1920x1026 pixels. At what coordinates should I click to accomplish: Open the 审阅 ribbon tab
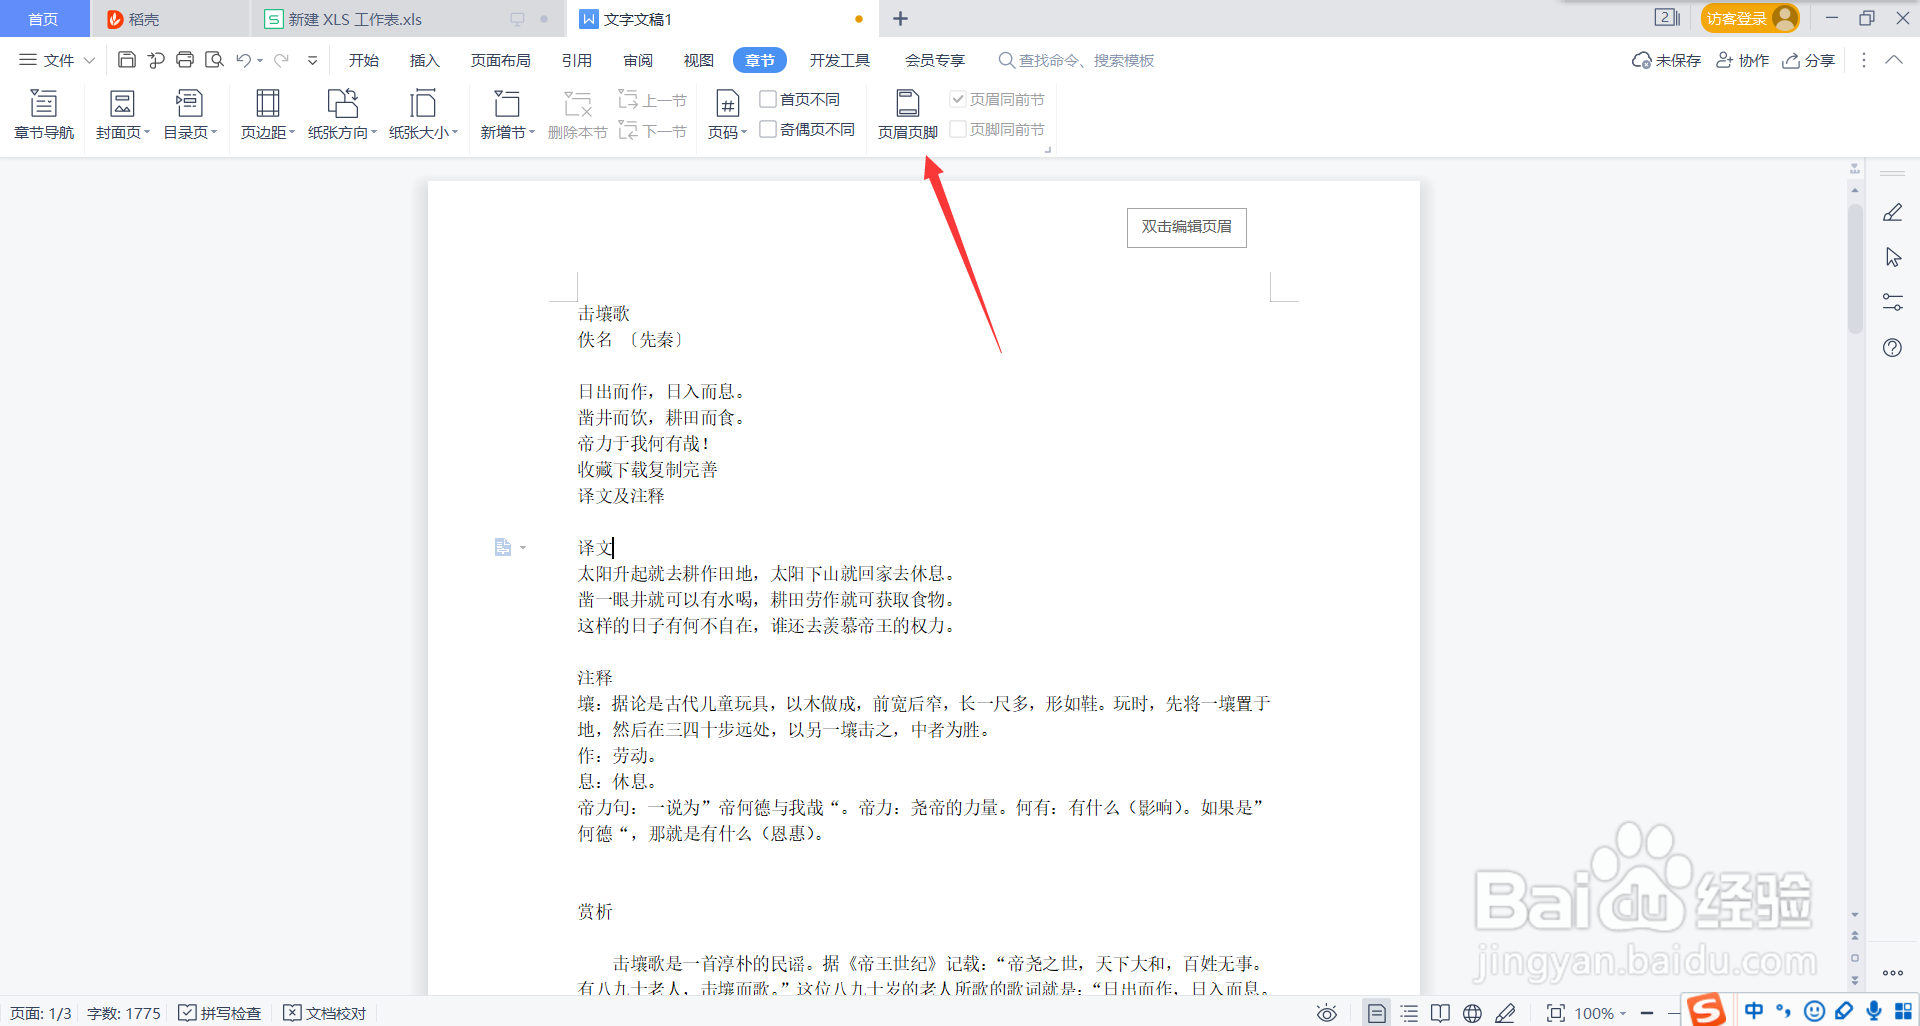pyautogui.click(x=638, y=60)
